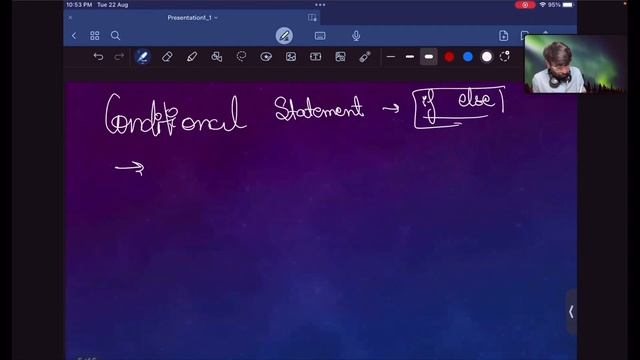
Task: Select the Elements sticker tool
Action: coord(266,57)
